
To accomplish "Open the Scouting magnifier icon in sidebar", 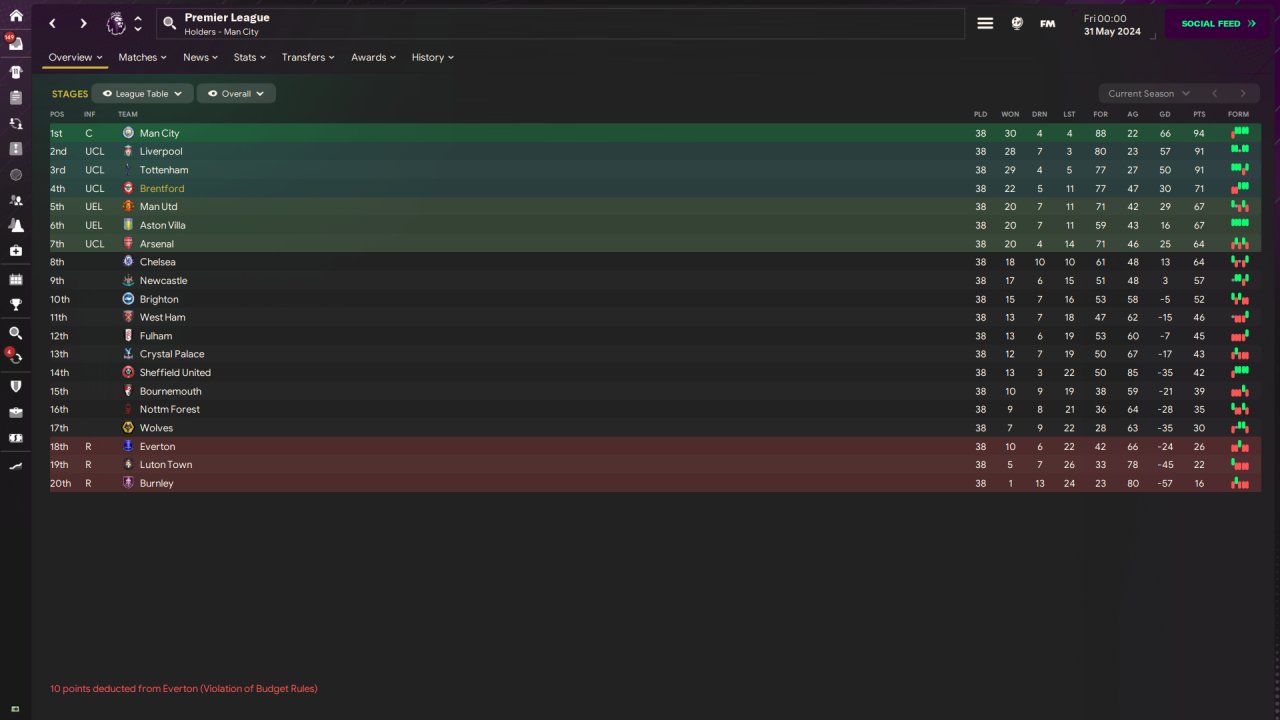I will [15, 333].
